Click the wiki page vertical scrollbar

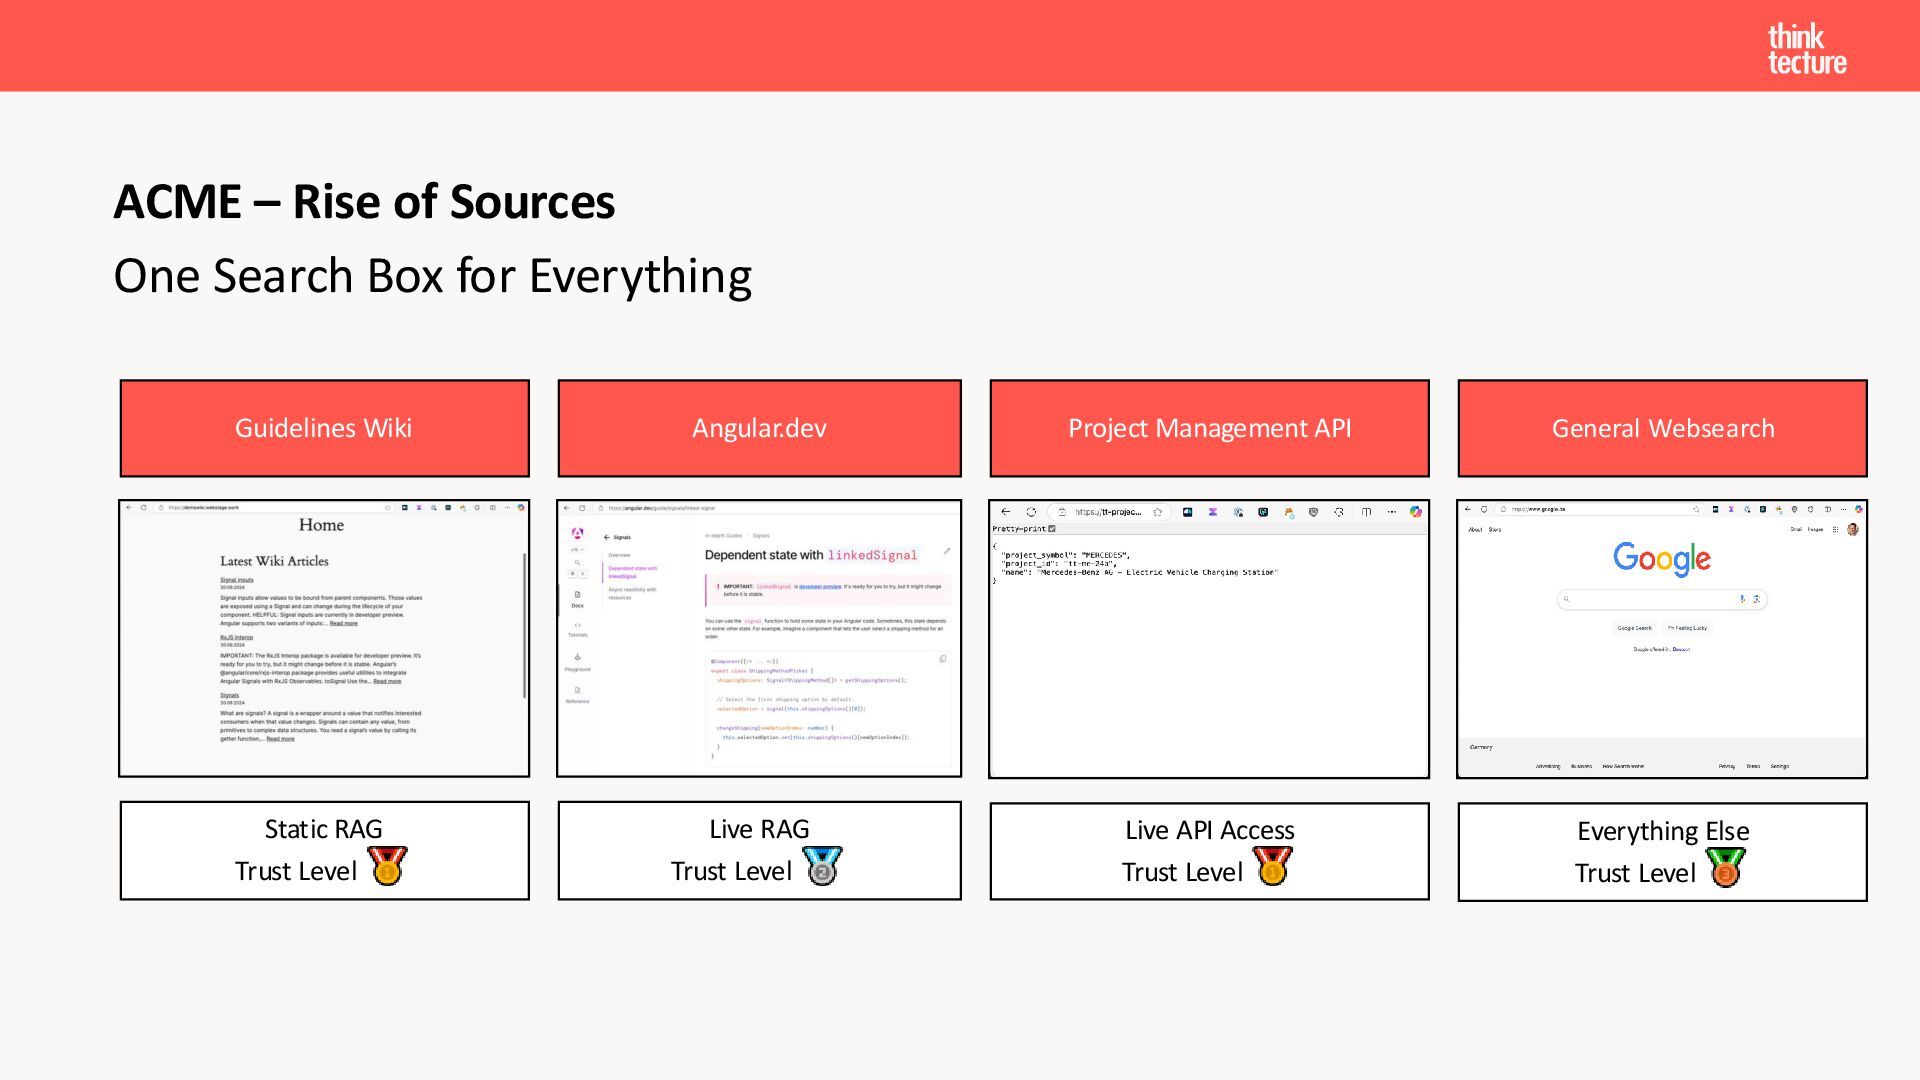coord(524,625)
